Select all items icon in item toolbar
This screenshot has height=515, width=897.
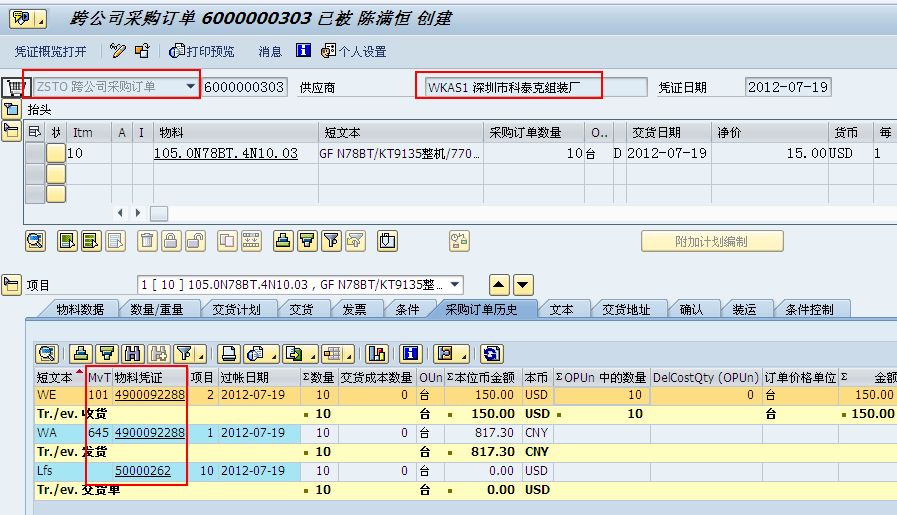point(67,241)
